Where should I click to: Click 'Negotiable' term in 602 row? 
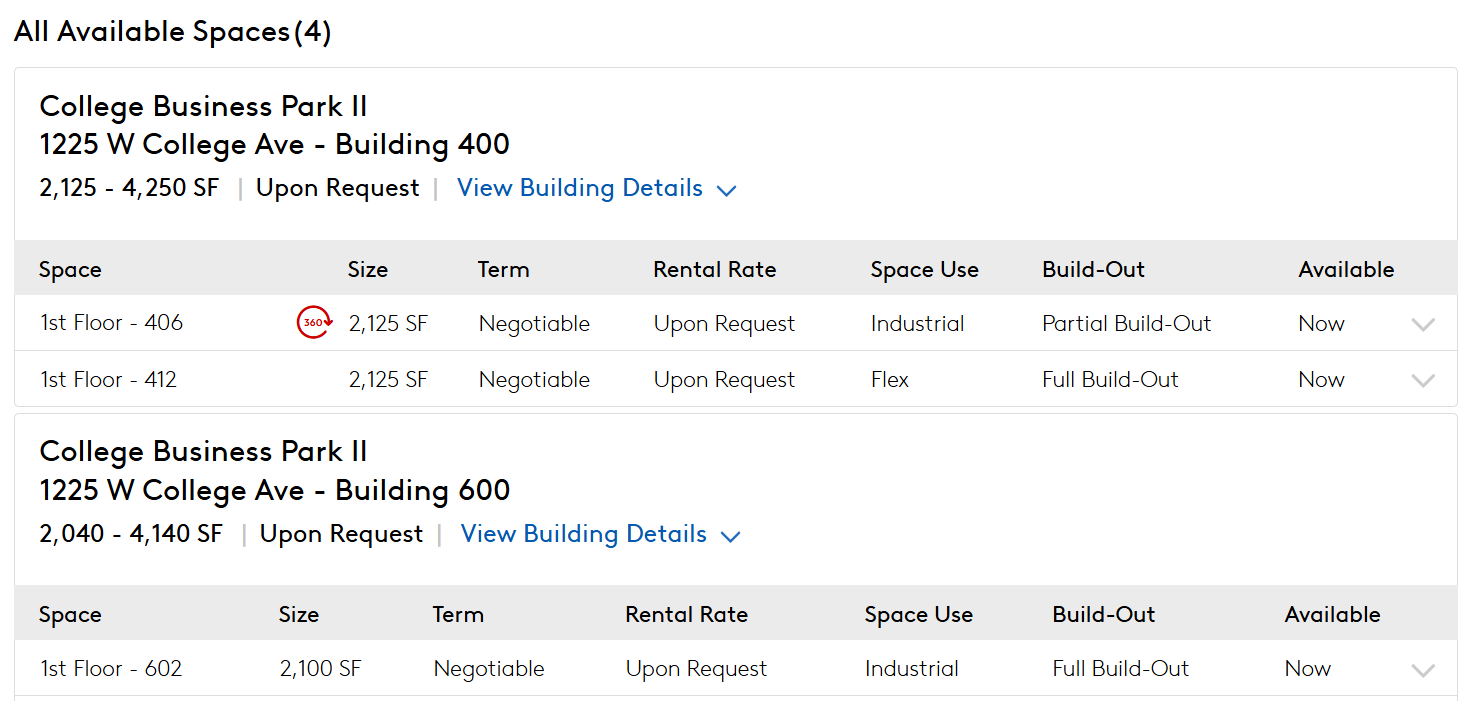(x=489, y=668)
